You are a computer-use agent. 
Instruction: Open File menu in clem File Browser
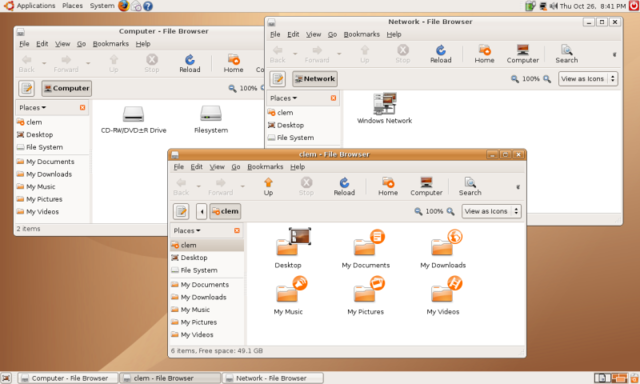pyautogui.click(x=178, y=166)
